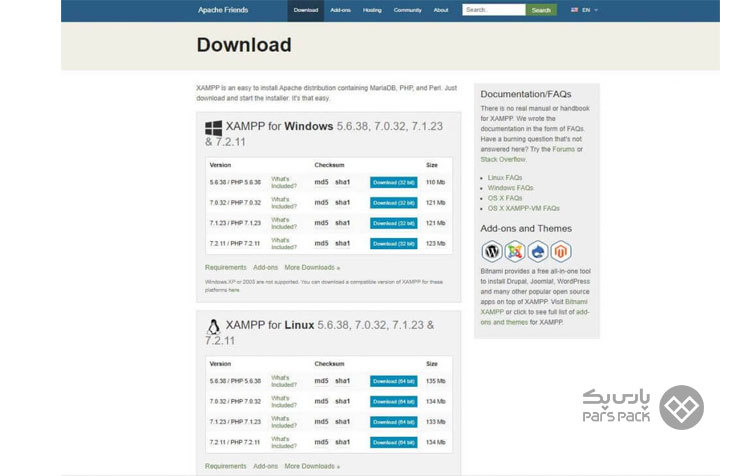Open sha1 checksum for Windows 5.6.38
Viewport: 750px width, 476px height.
[342, 182]
